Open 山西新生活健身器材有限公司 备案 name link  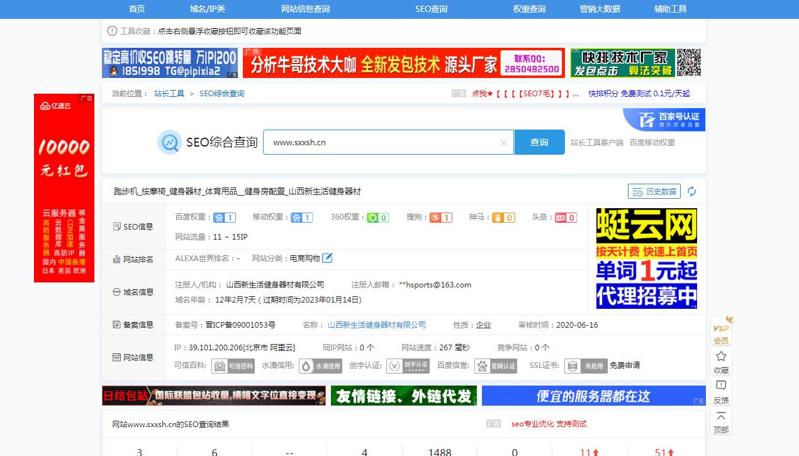(377, 325)
